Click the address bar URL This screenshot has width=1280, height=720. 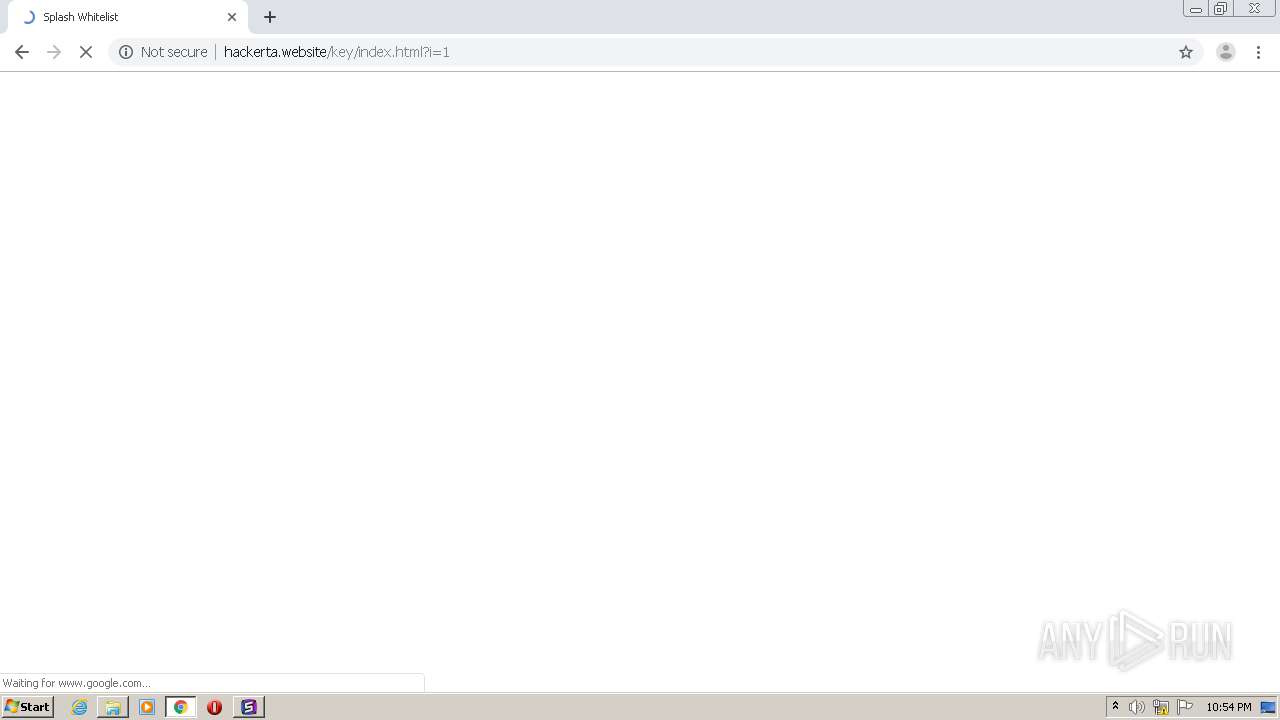[337, 52]
